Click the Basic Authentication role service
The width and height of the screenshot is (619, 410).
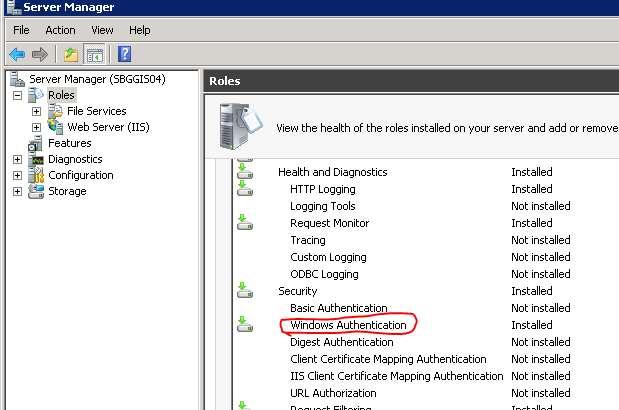coord(339,308)
